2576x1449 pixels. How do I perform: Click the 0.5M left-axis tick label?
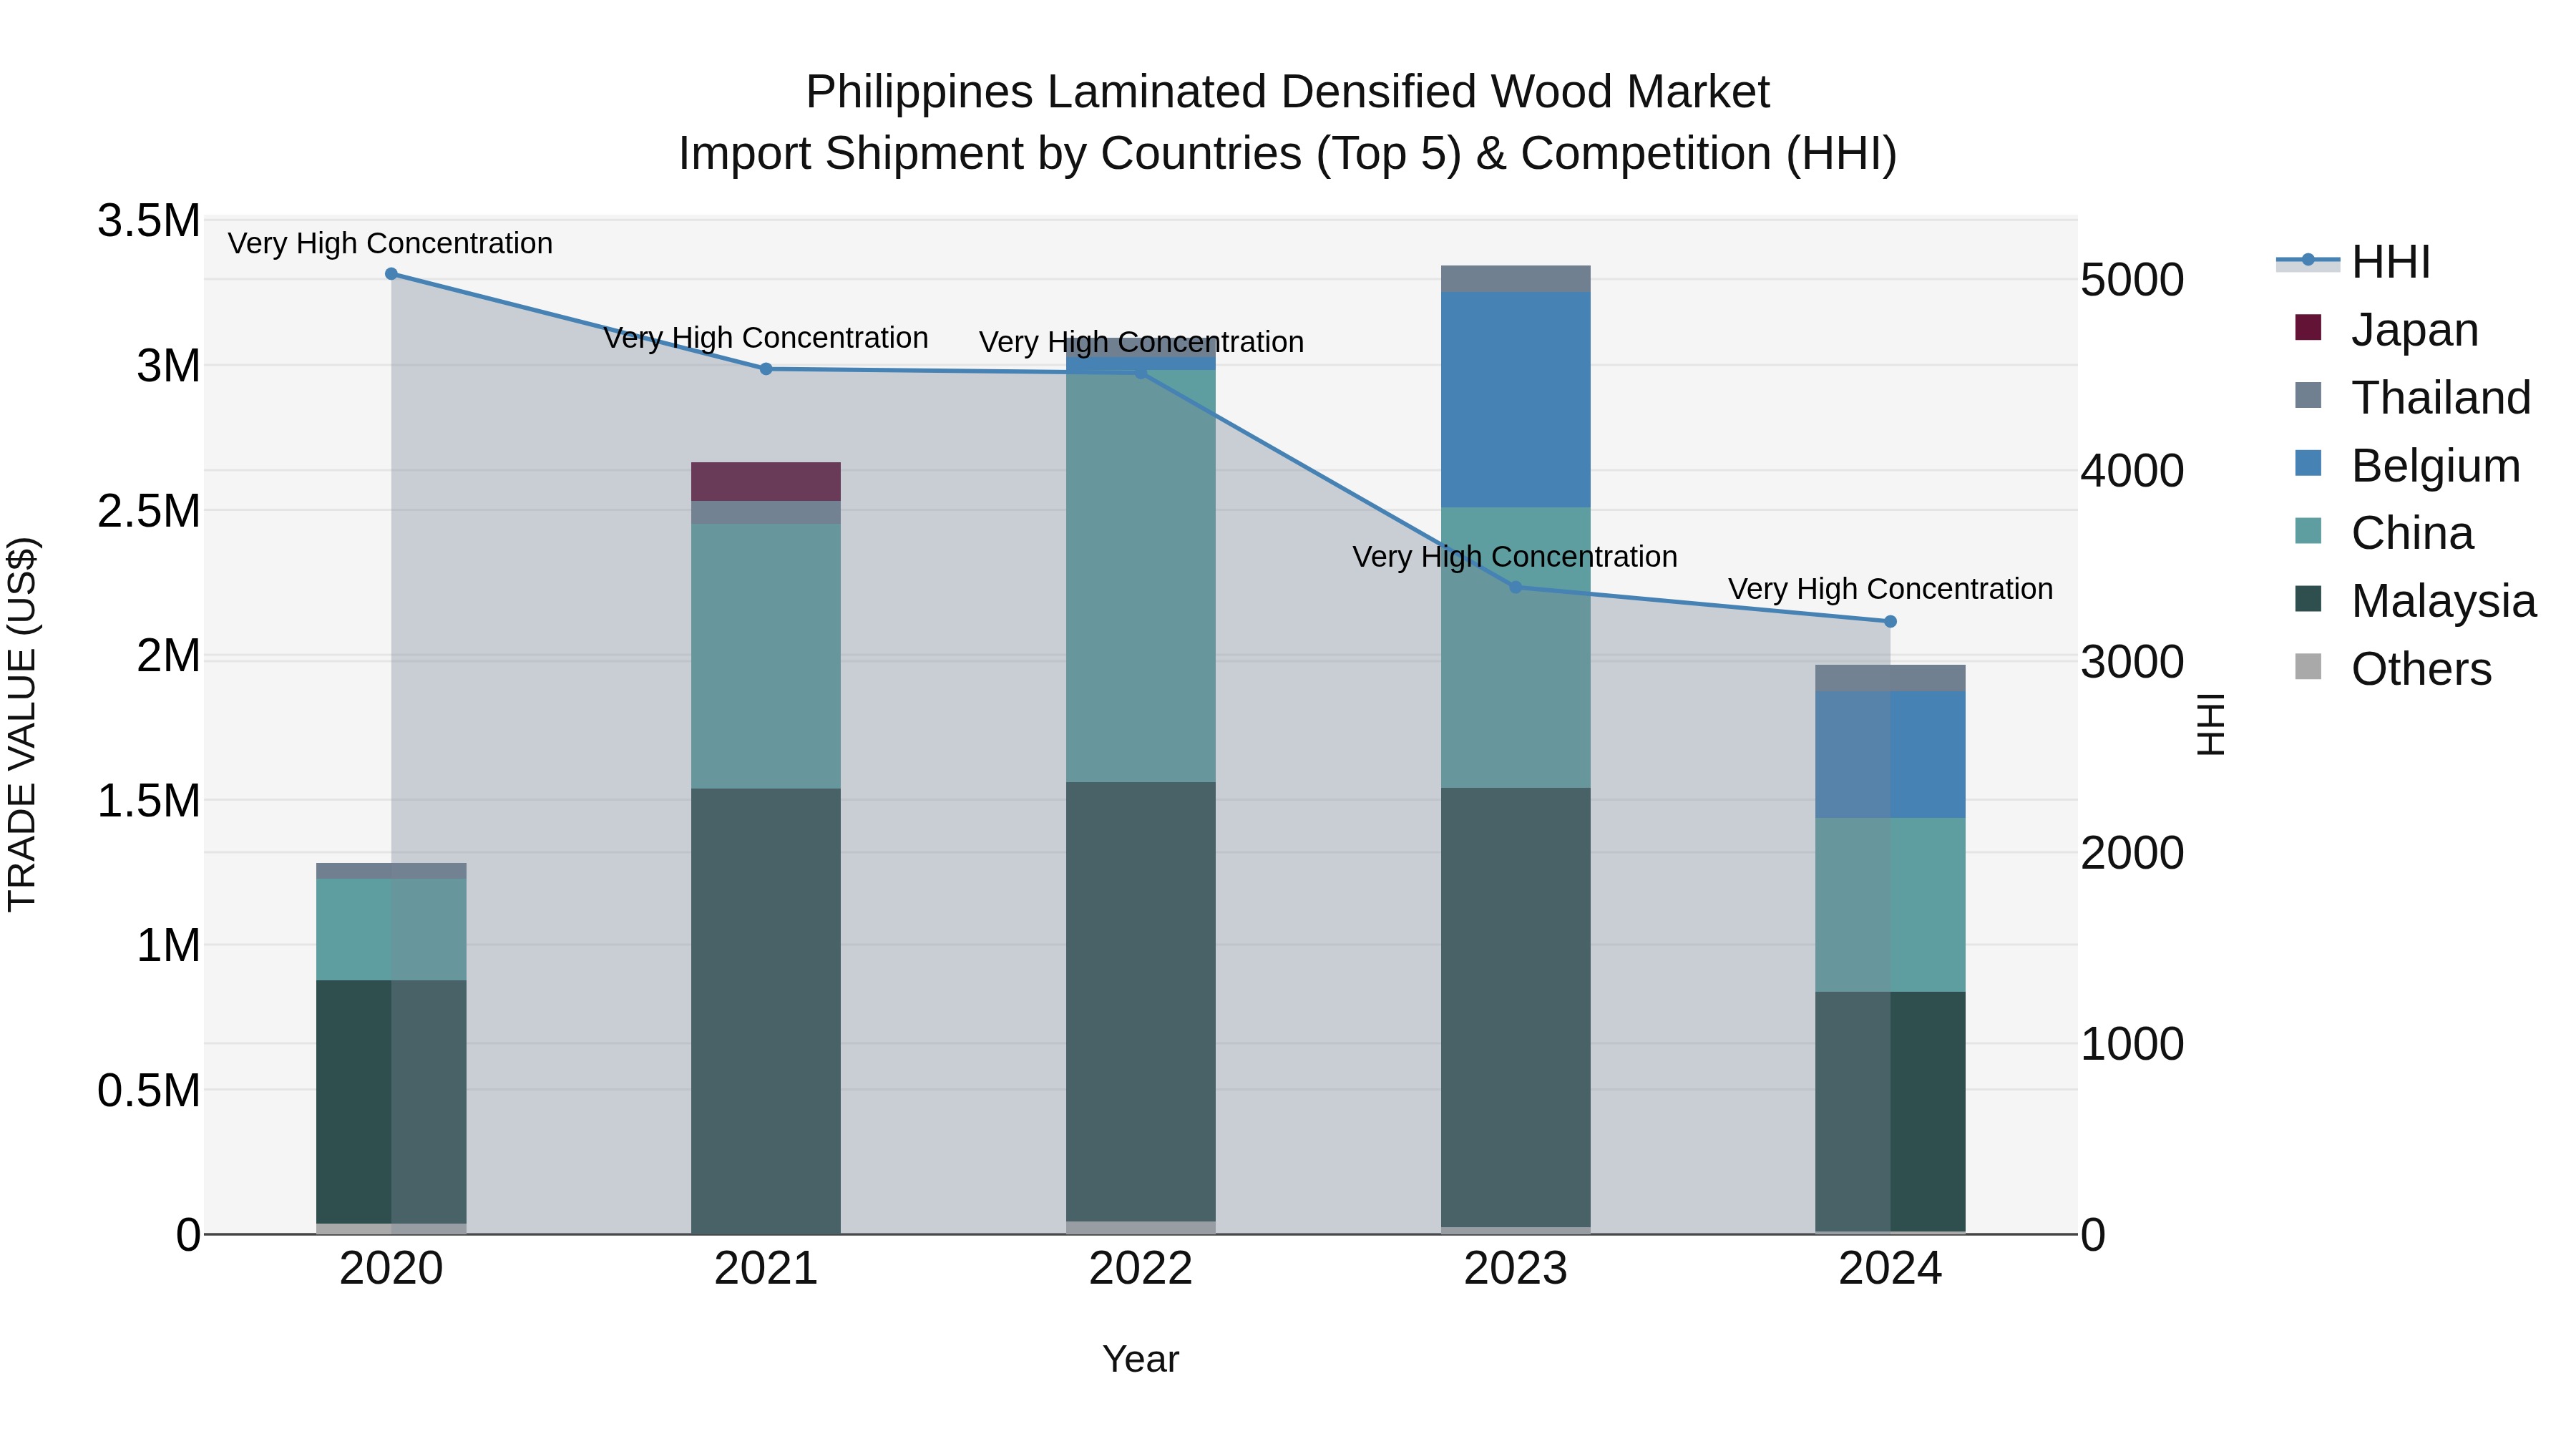(149, 1090)
